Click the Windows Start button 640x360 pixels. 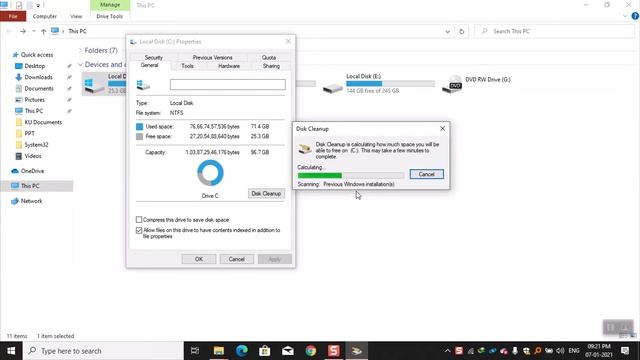click(11, 351)
